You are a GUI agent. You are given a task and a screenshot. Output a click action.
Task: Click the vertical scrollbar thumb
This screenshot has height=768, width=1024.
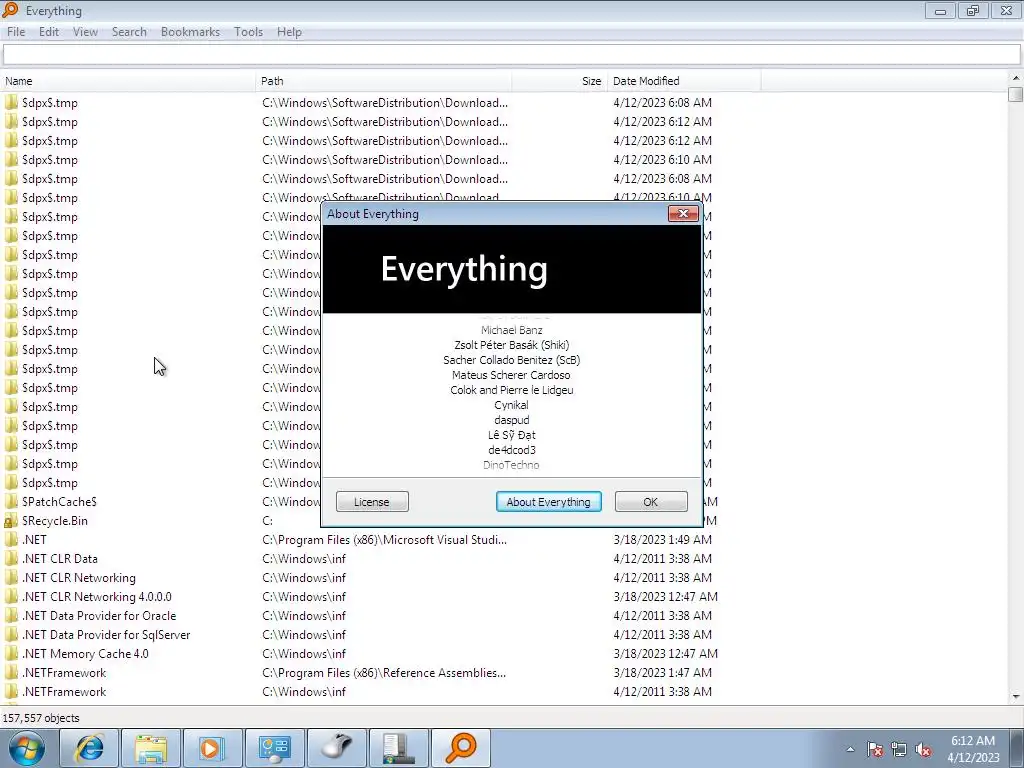coord(1016,94)
